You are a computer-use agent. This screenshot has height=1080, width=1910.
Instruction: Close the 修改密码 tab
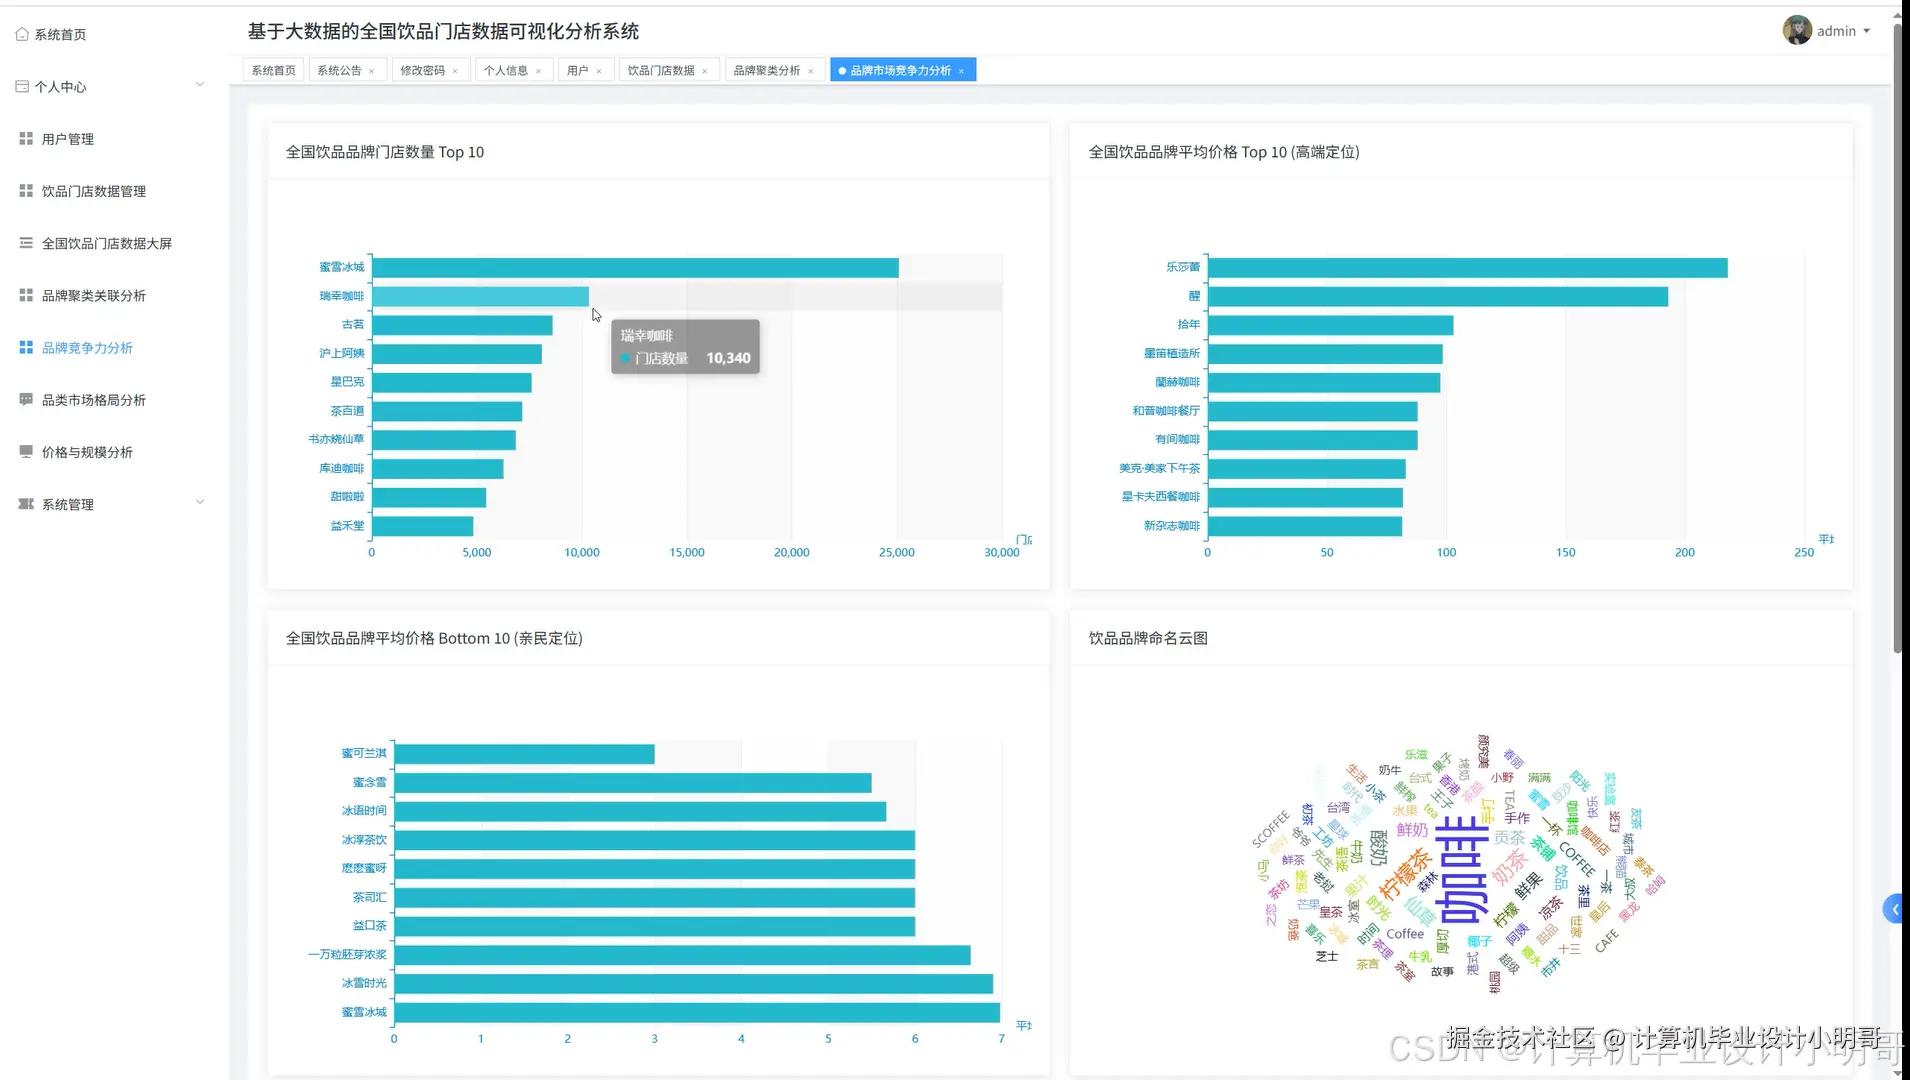pos(455,71)
